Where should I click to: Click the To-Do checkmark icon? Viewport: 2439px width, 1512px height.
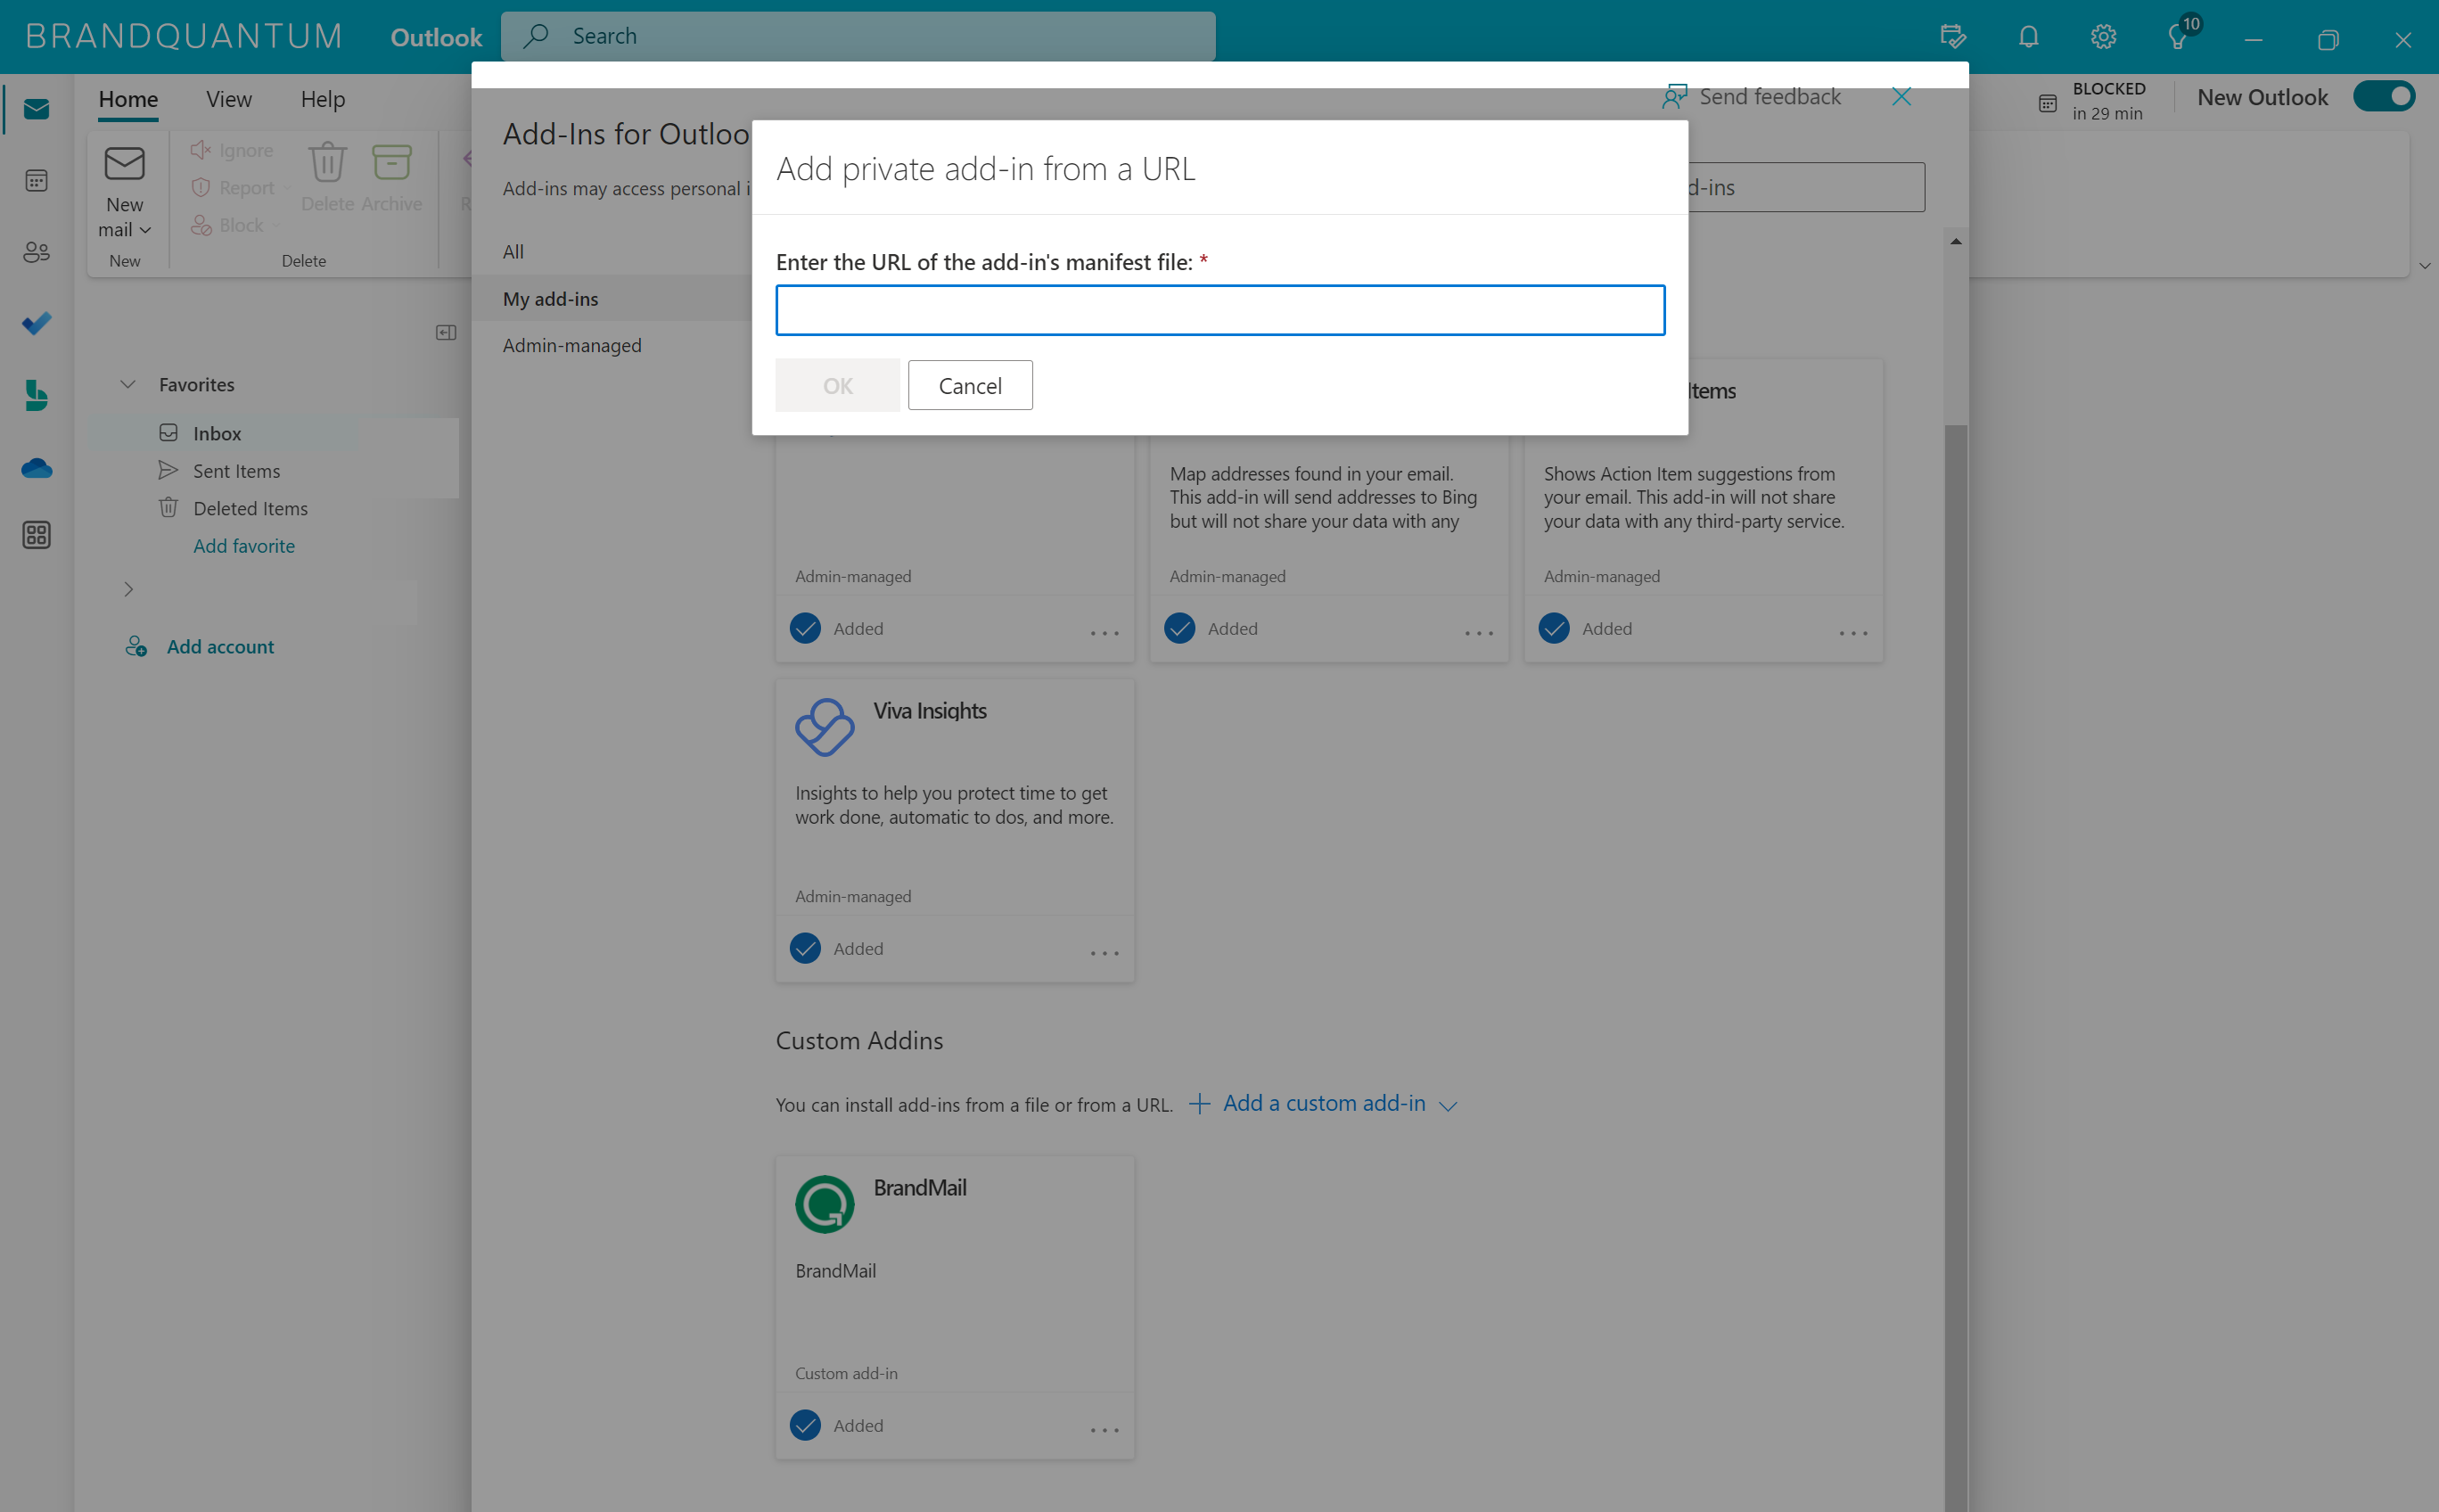click(x=37, y=322)
